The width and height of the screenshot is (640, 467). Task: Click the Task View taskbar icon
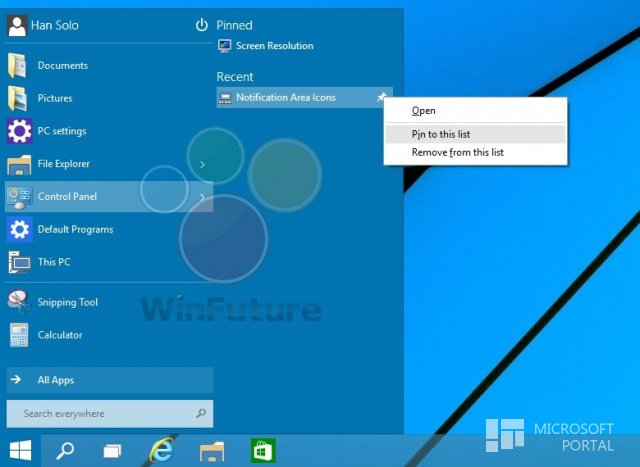tap(112, 451)
